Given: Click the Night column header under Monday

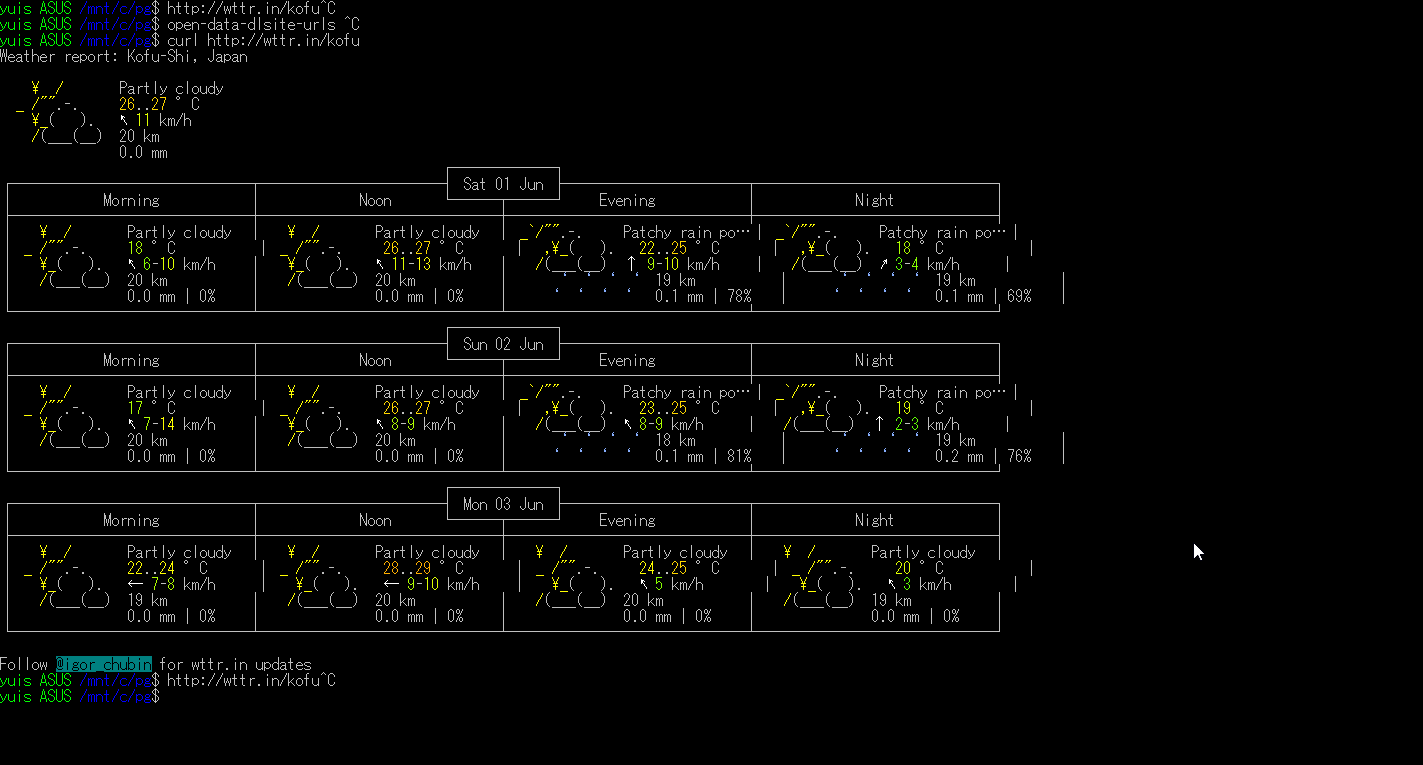Looking at the screenshot, I should pyautogui.click(x=874, y=521).
